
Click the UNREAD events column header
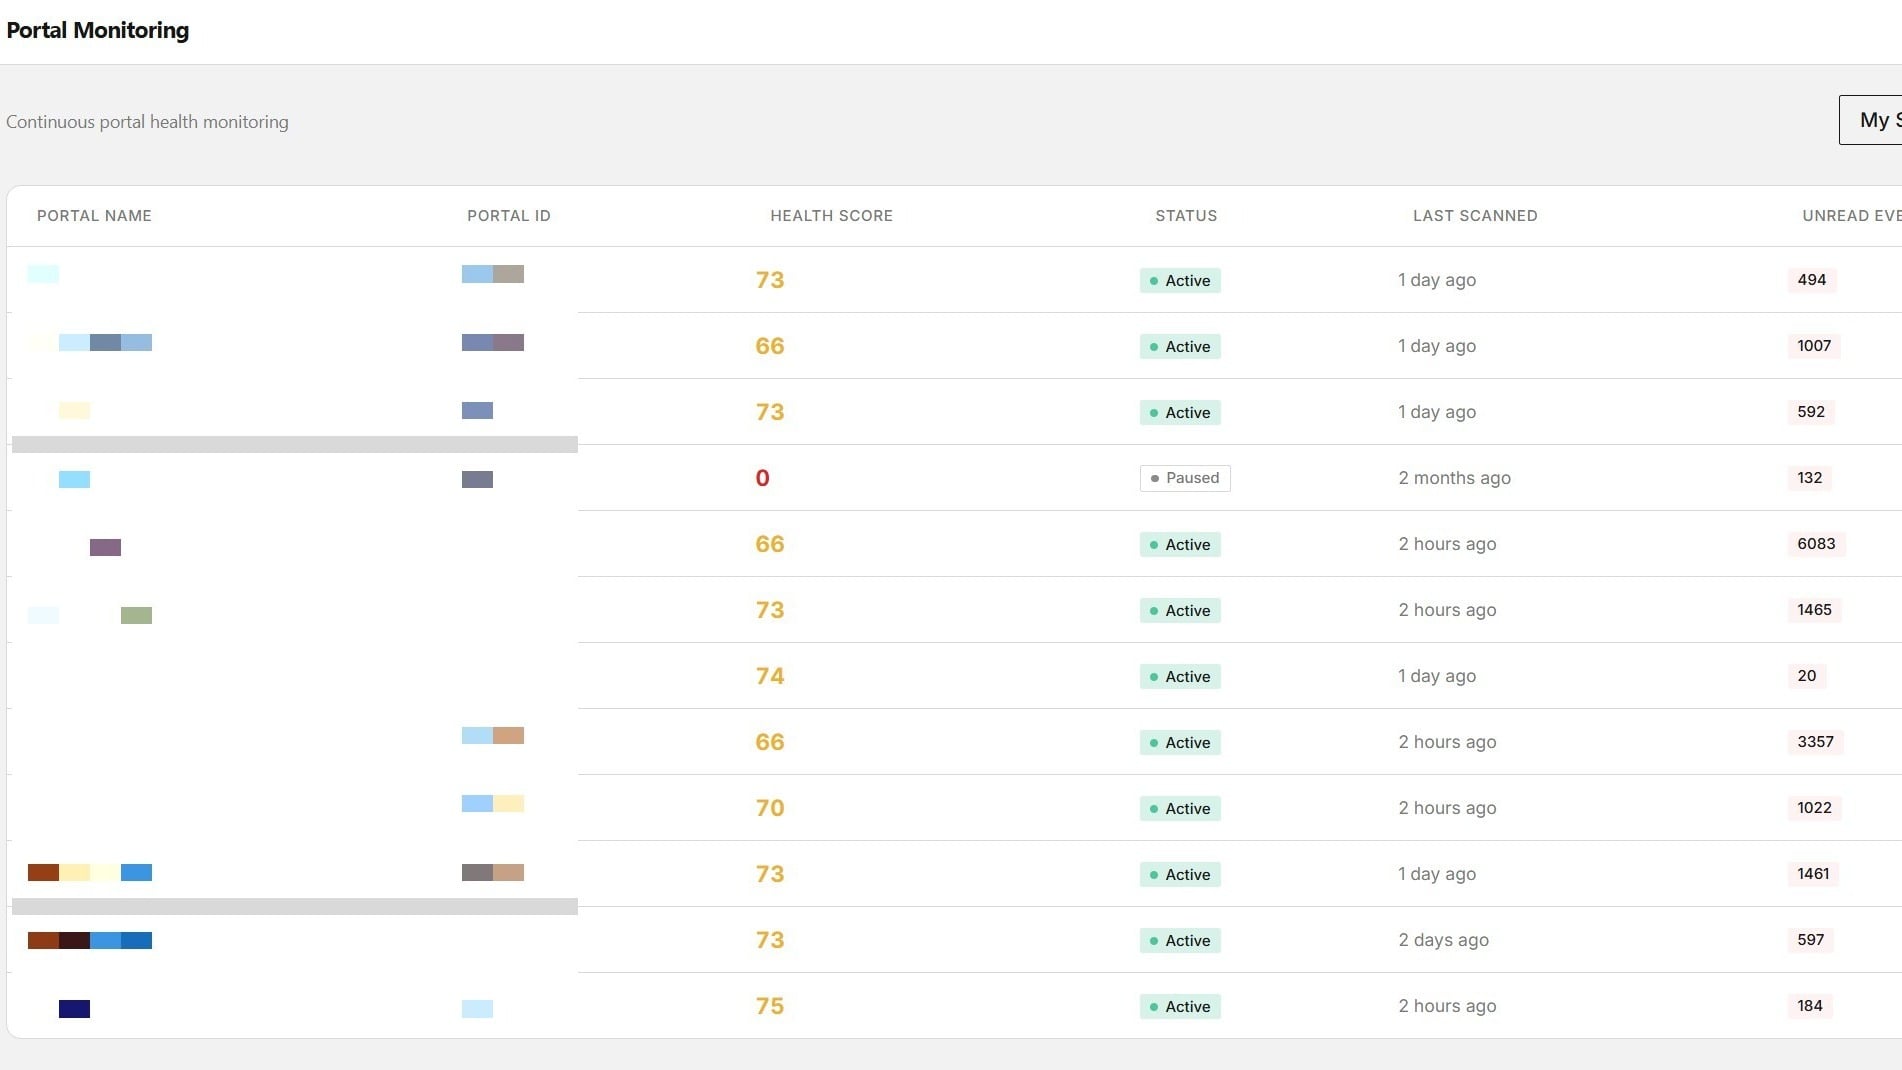(x=1852, y=216)
